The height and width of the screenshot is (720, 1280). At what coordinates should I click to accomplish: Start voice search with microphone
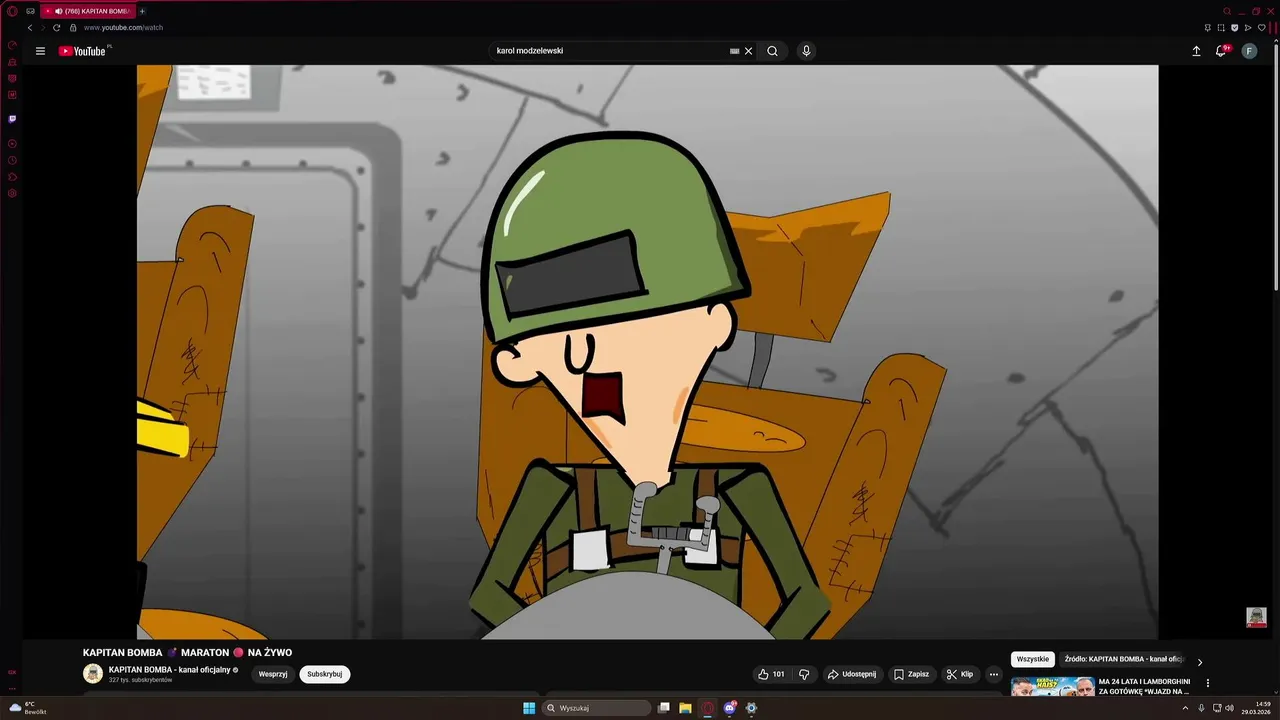click(x=806, y=51)
